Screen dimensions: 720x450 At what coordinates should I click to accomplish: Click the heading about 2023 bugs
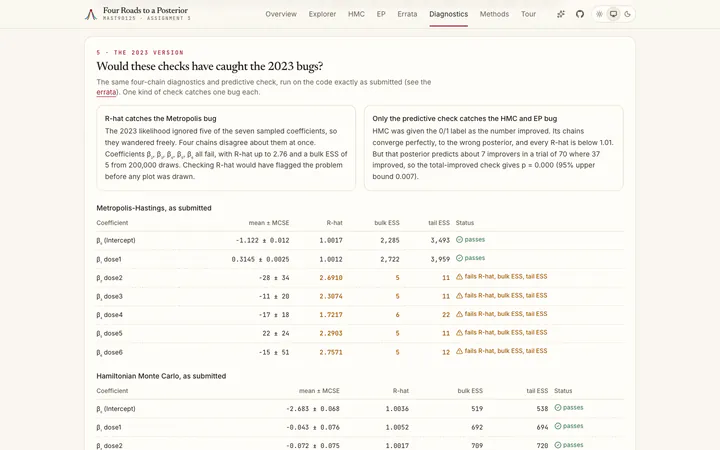tap(210, 66)
